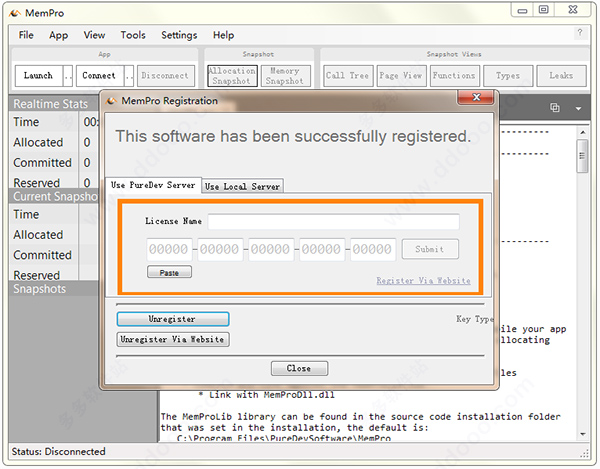Click the Allocation Snapshot button
This screenshot has height=469, width=600.
pyautogui.click(x=232, y=76)
